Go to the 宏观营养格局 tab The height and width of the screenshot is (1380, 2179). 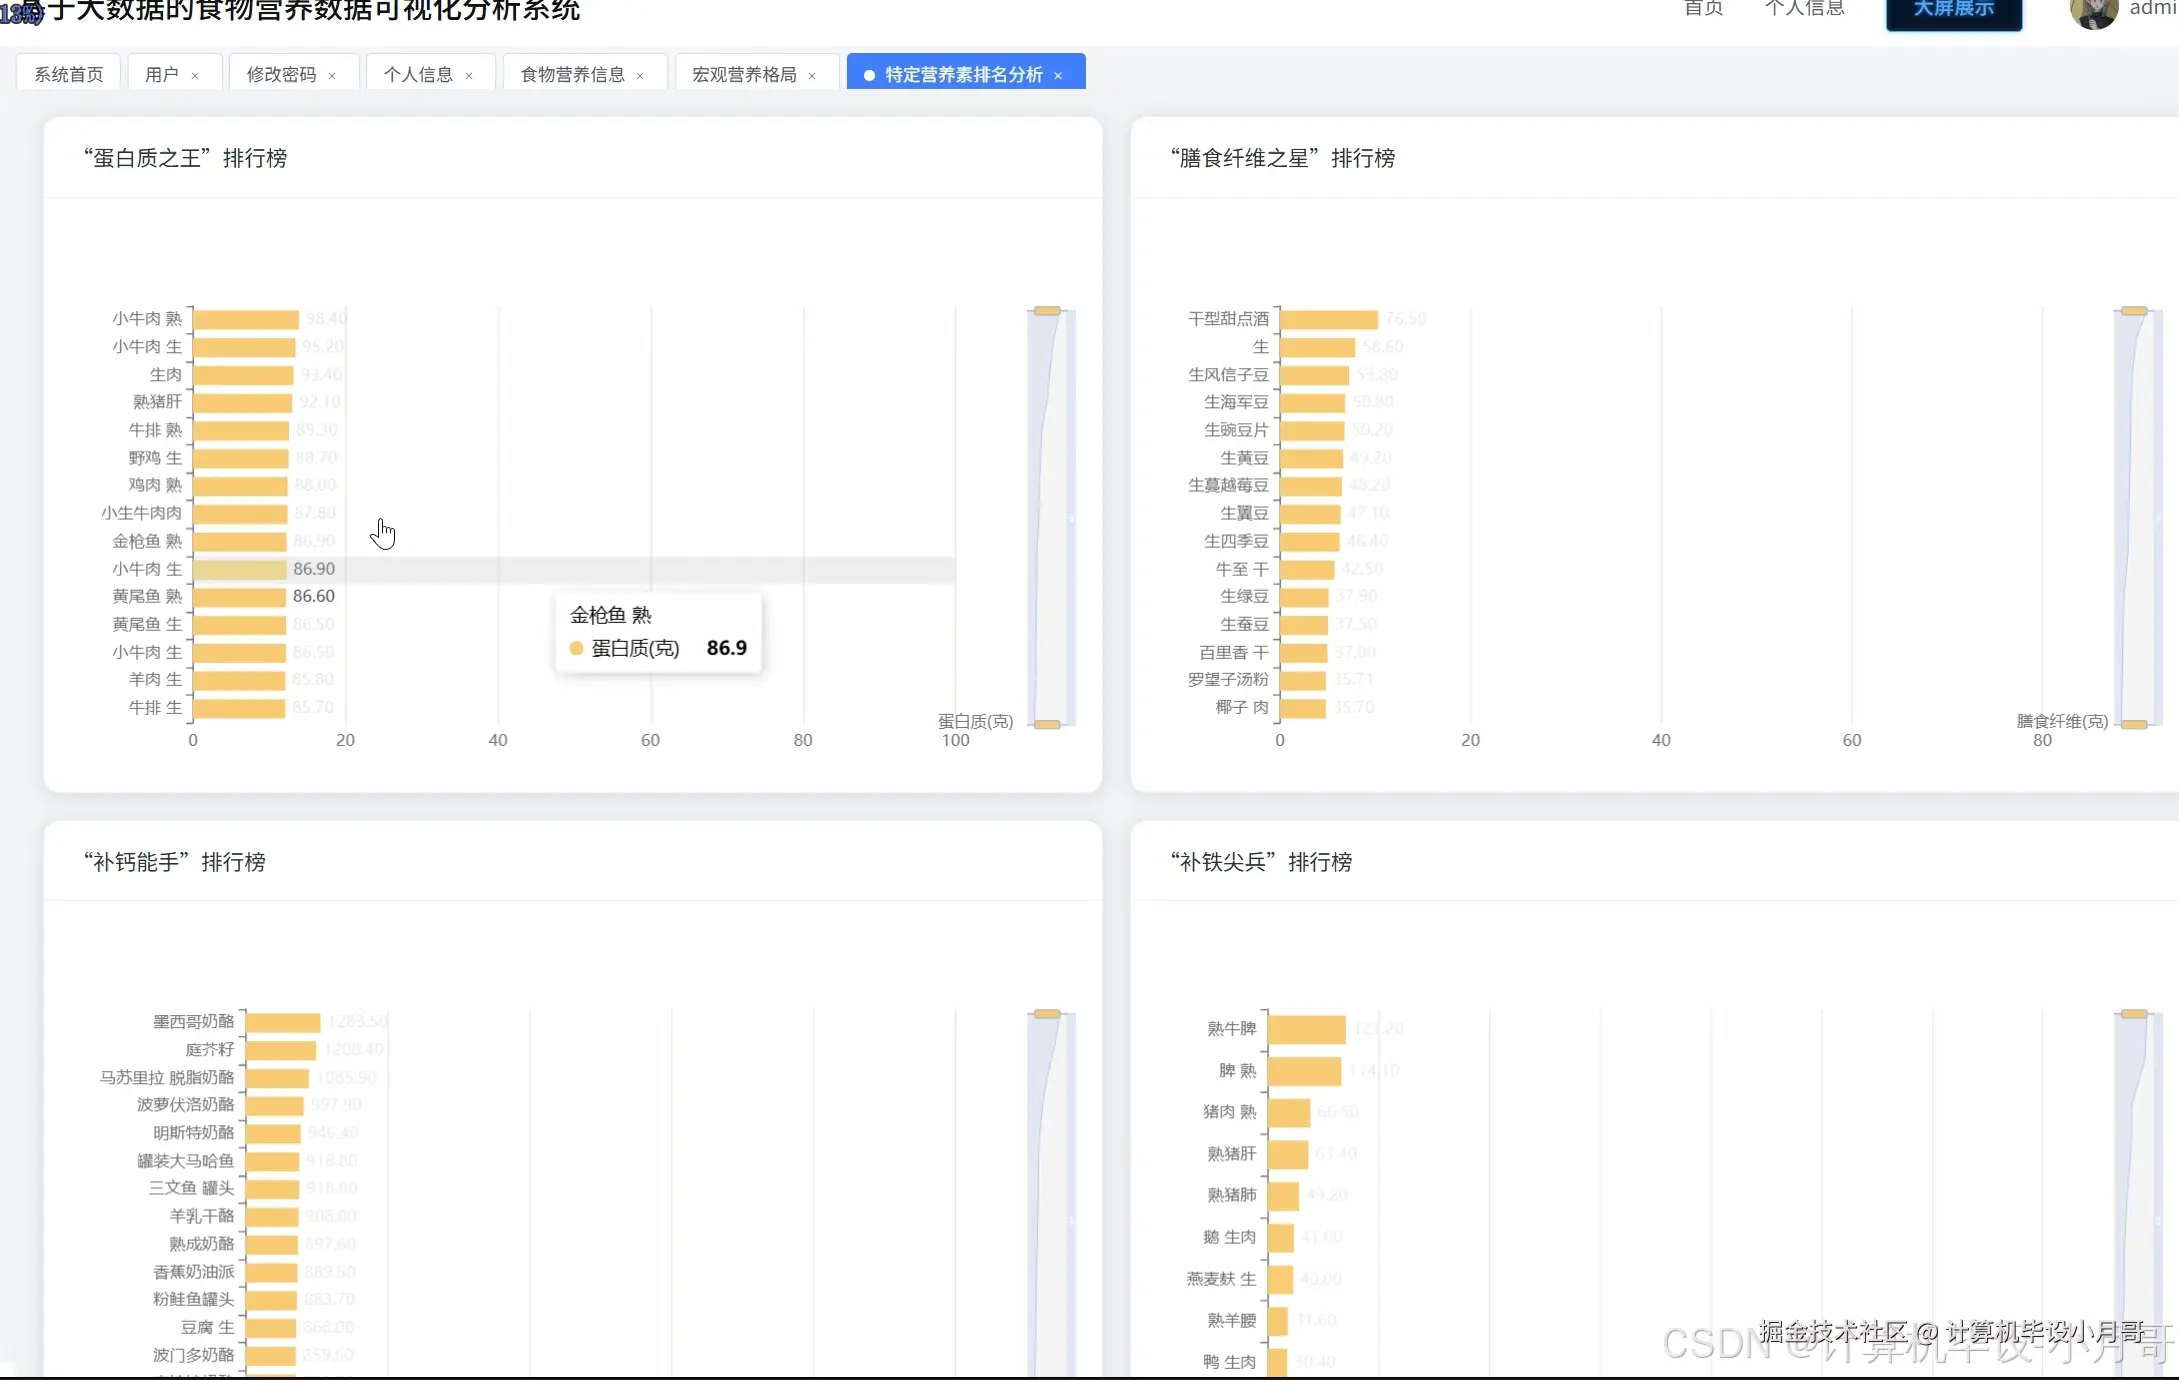tap(744, 75)
